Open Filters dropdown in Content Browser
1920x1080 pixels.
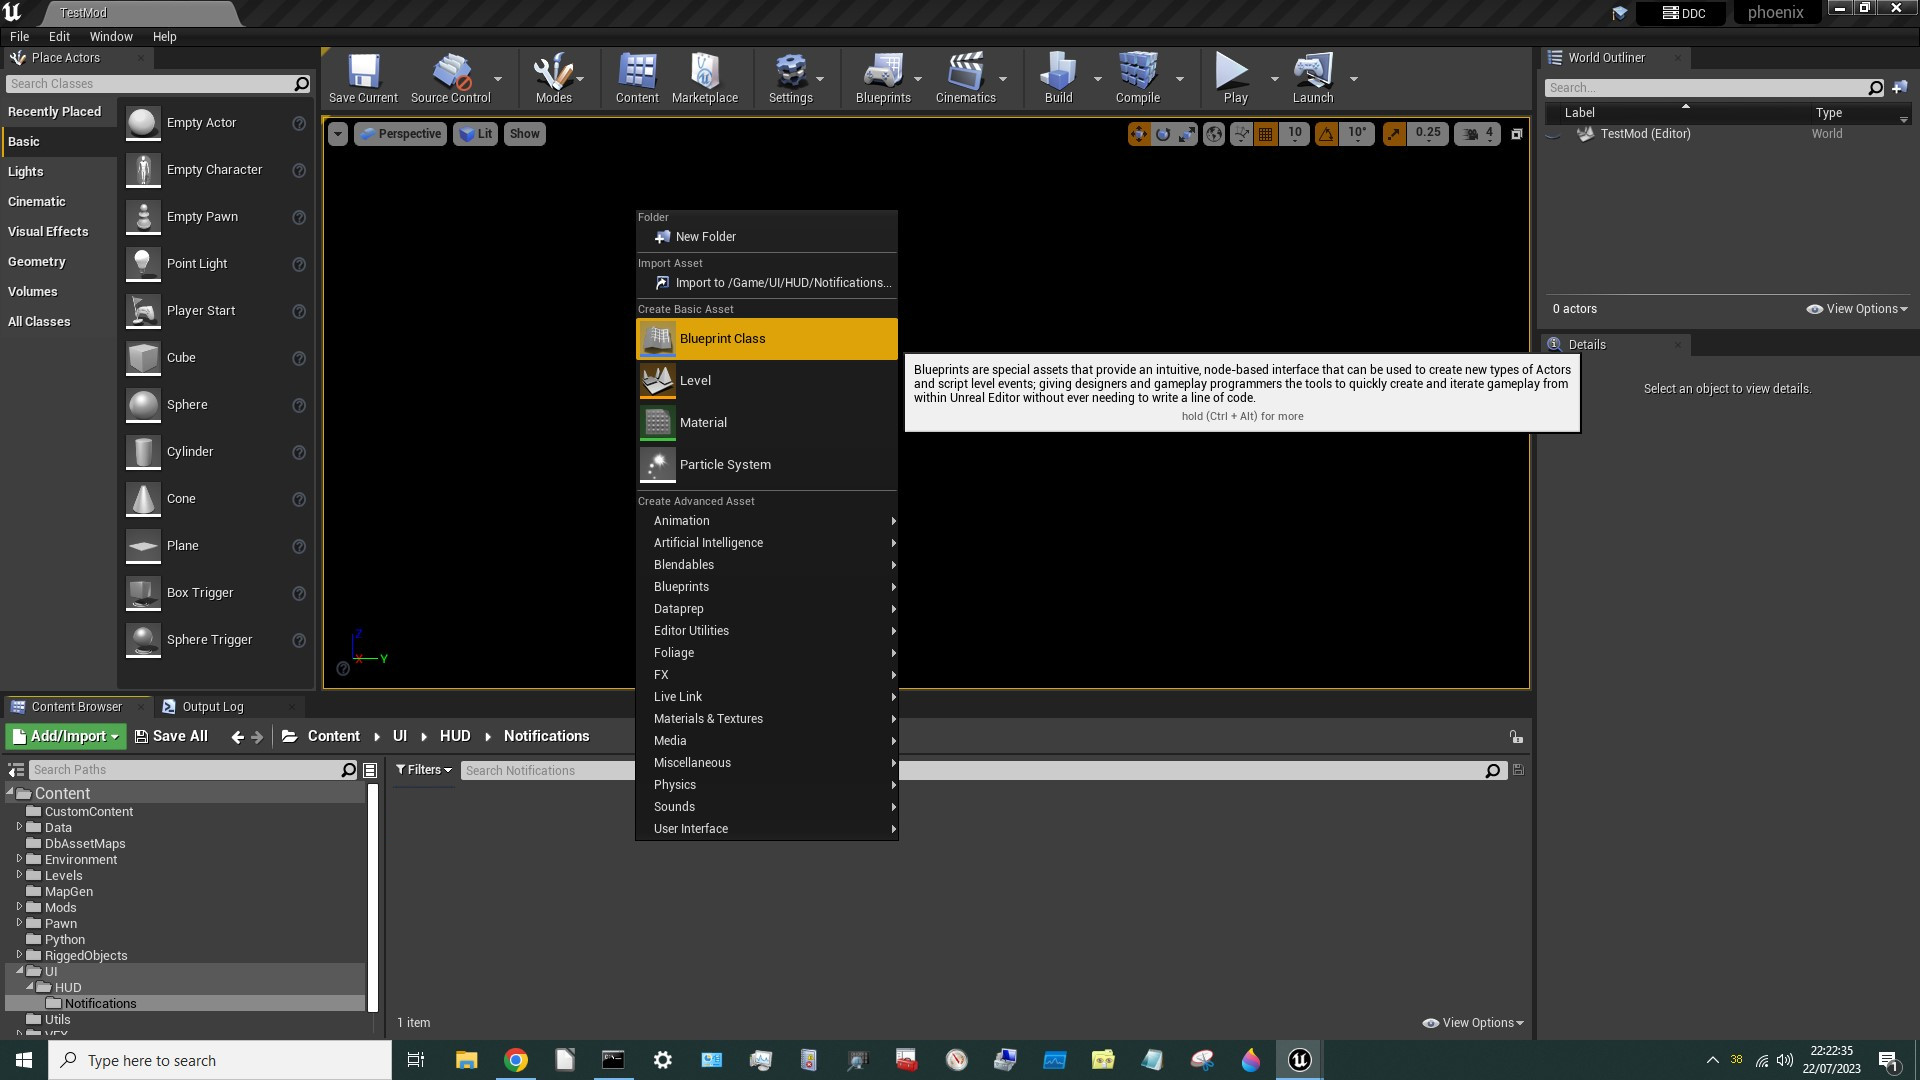point(424,770)
